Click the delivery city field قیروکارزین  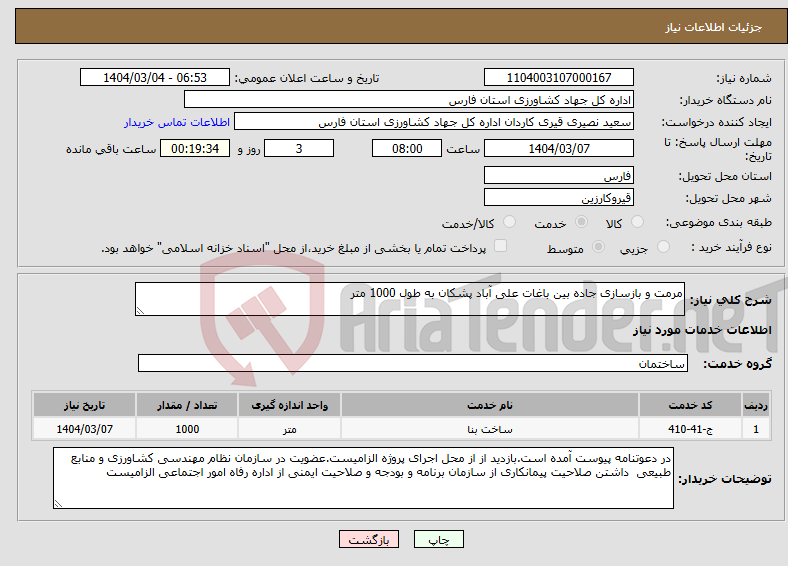[x=559, y=197]
